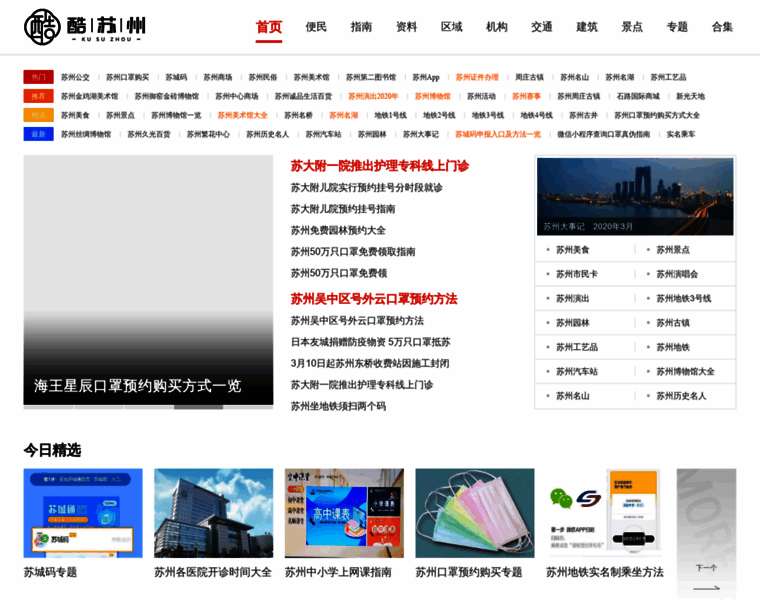Open the 苏州大事记 night skyline image

tap(635, 196)
